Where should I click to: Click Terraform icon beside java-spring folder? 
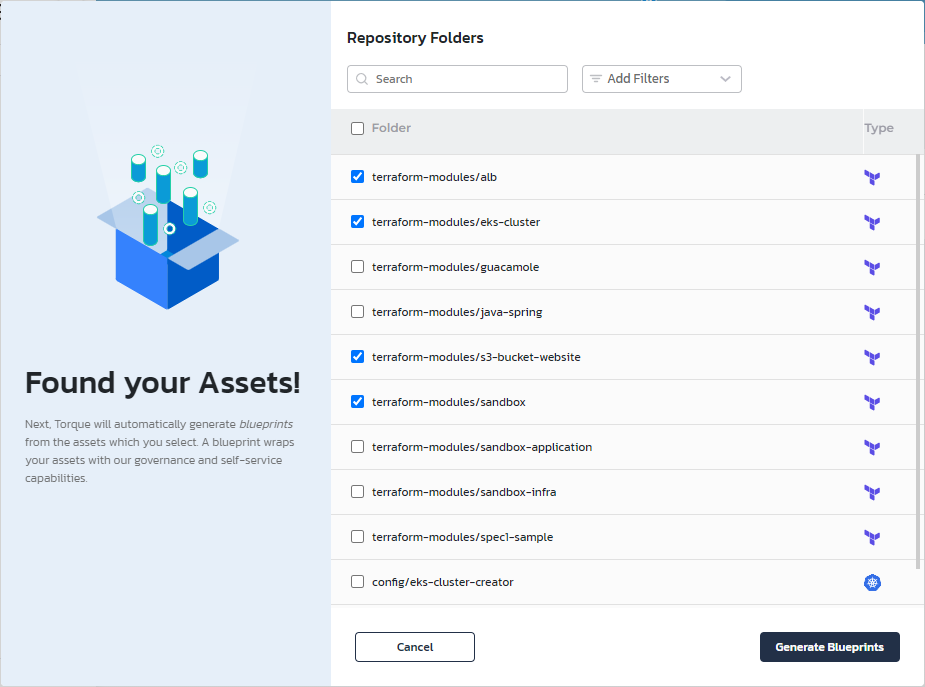(872, 313)
